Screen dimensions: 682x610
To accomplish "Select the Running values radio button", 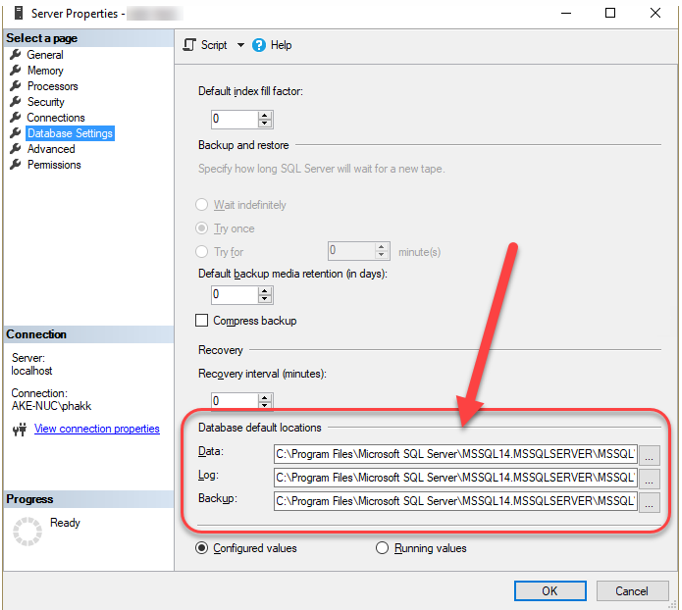I will [x=382, y=548].
